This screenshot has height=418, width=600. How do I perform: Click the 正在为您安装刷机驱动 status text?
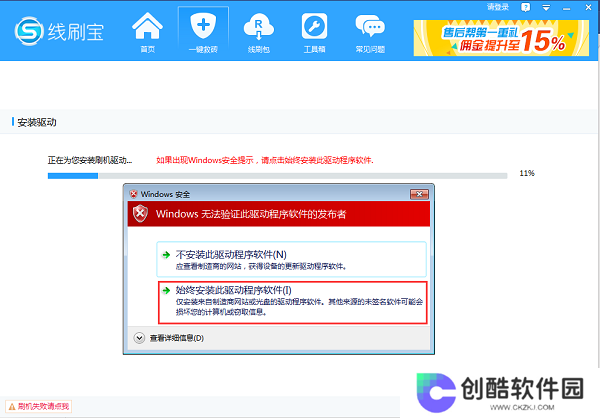(x=90, y=160)
